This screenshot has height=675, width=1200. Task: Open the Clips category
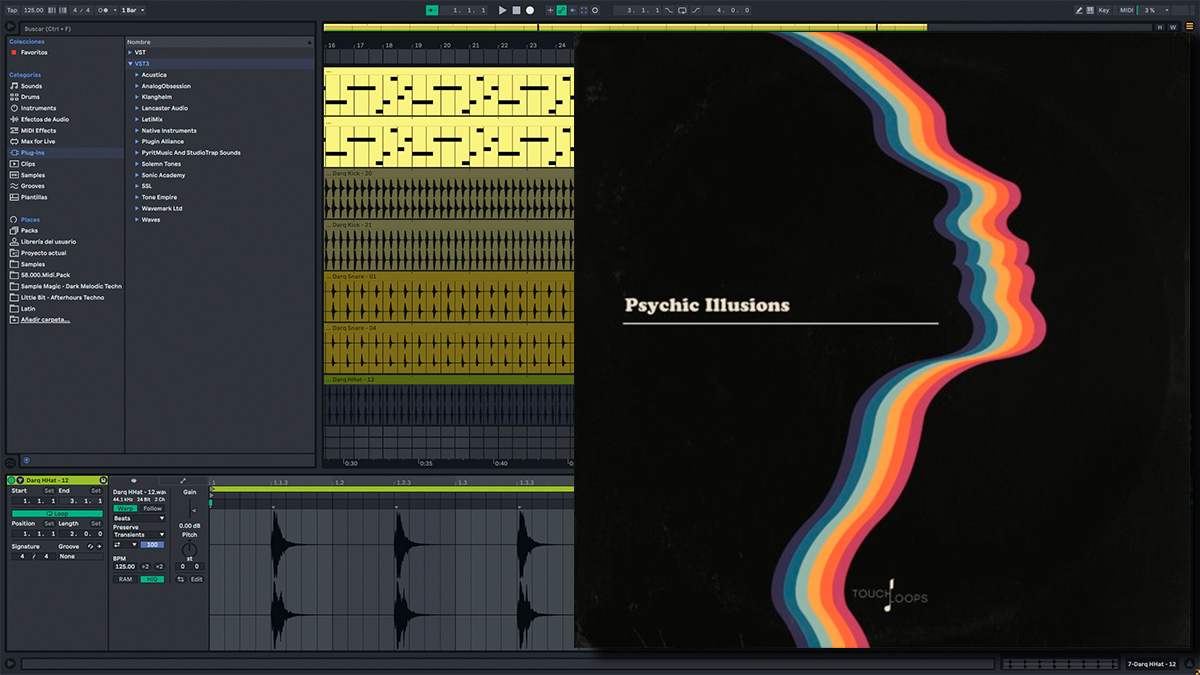click(28, 163)
